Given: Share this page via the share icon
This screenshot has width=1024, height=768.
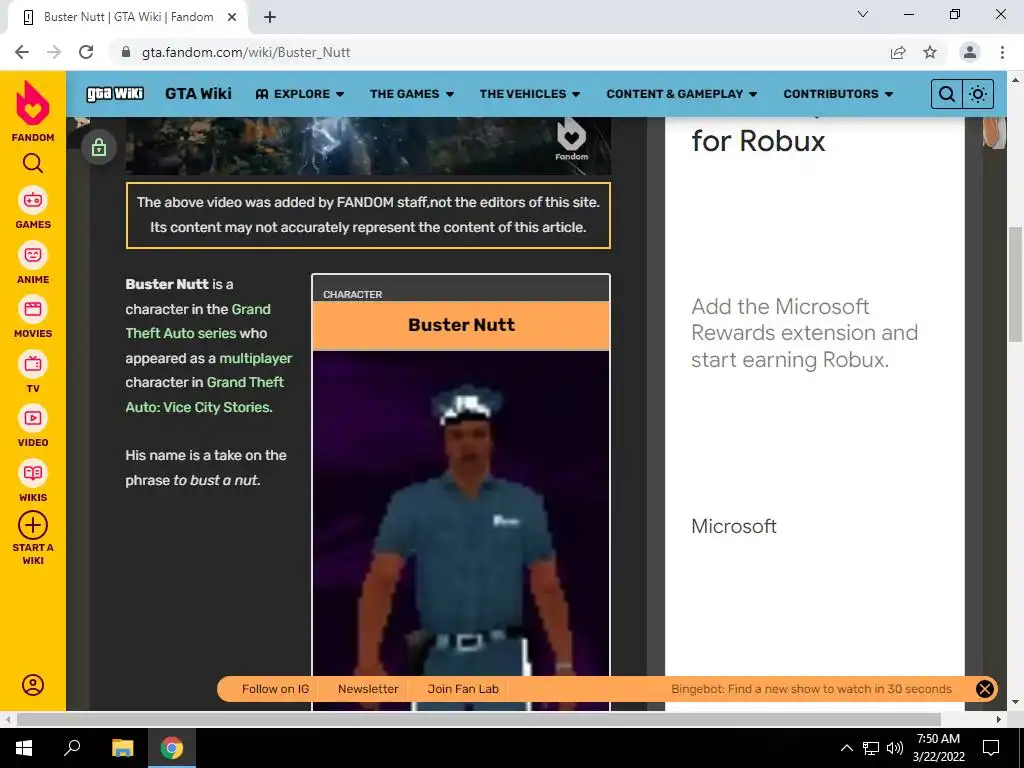Looking at the screenshot, I should (x=898, y=52).
